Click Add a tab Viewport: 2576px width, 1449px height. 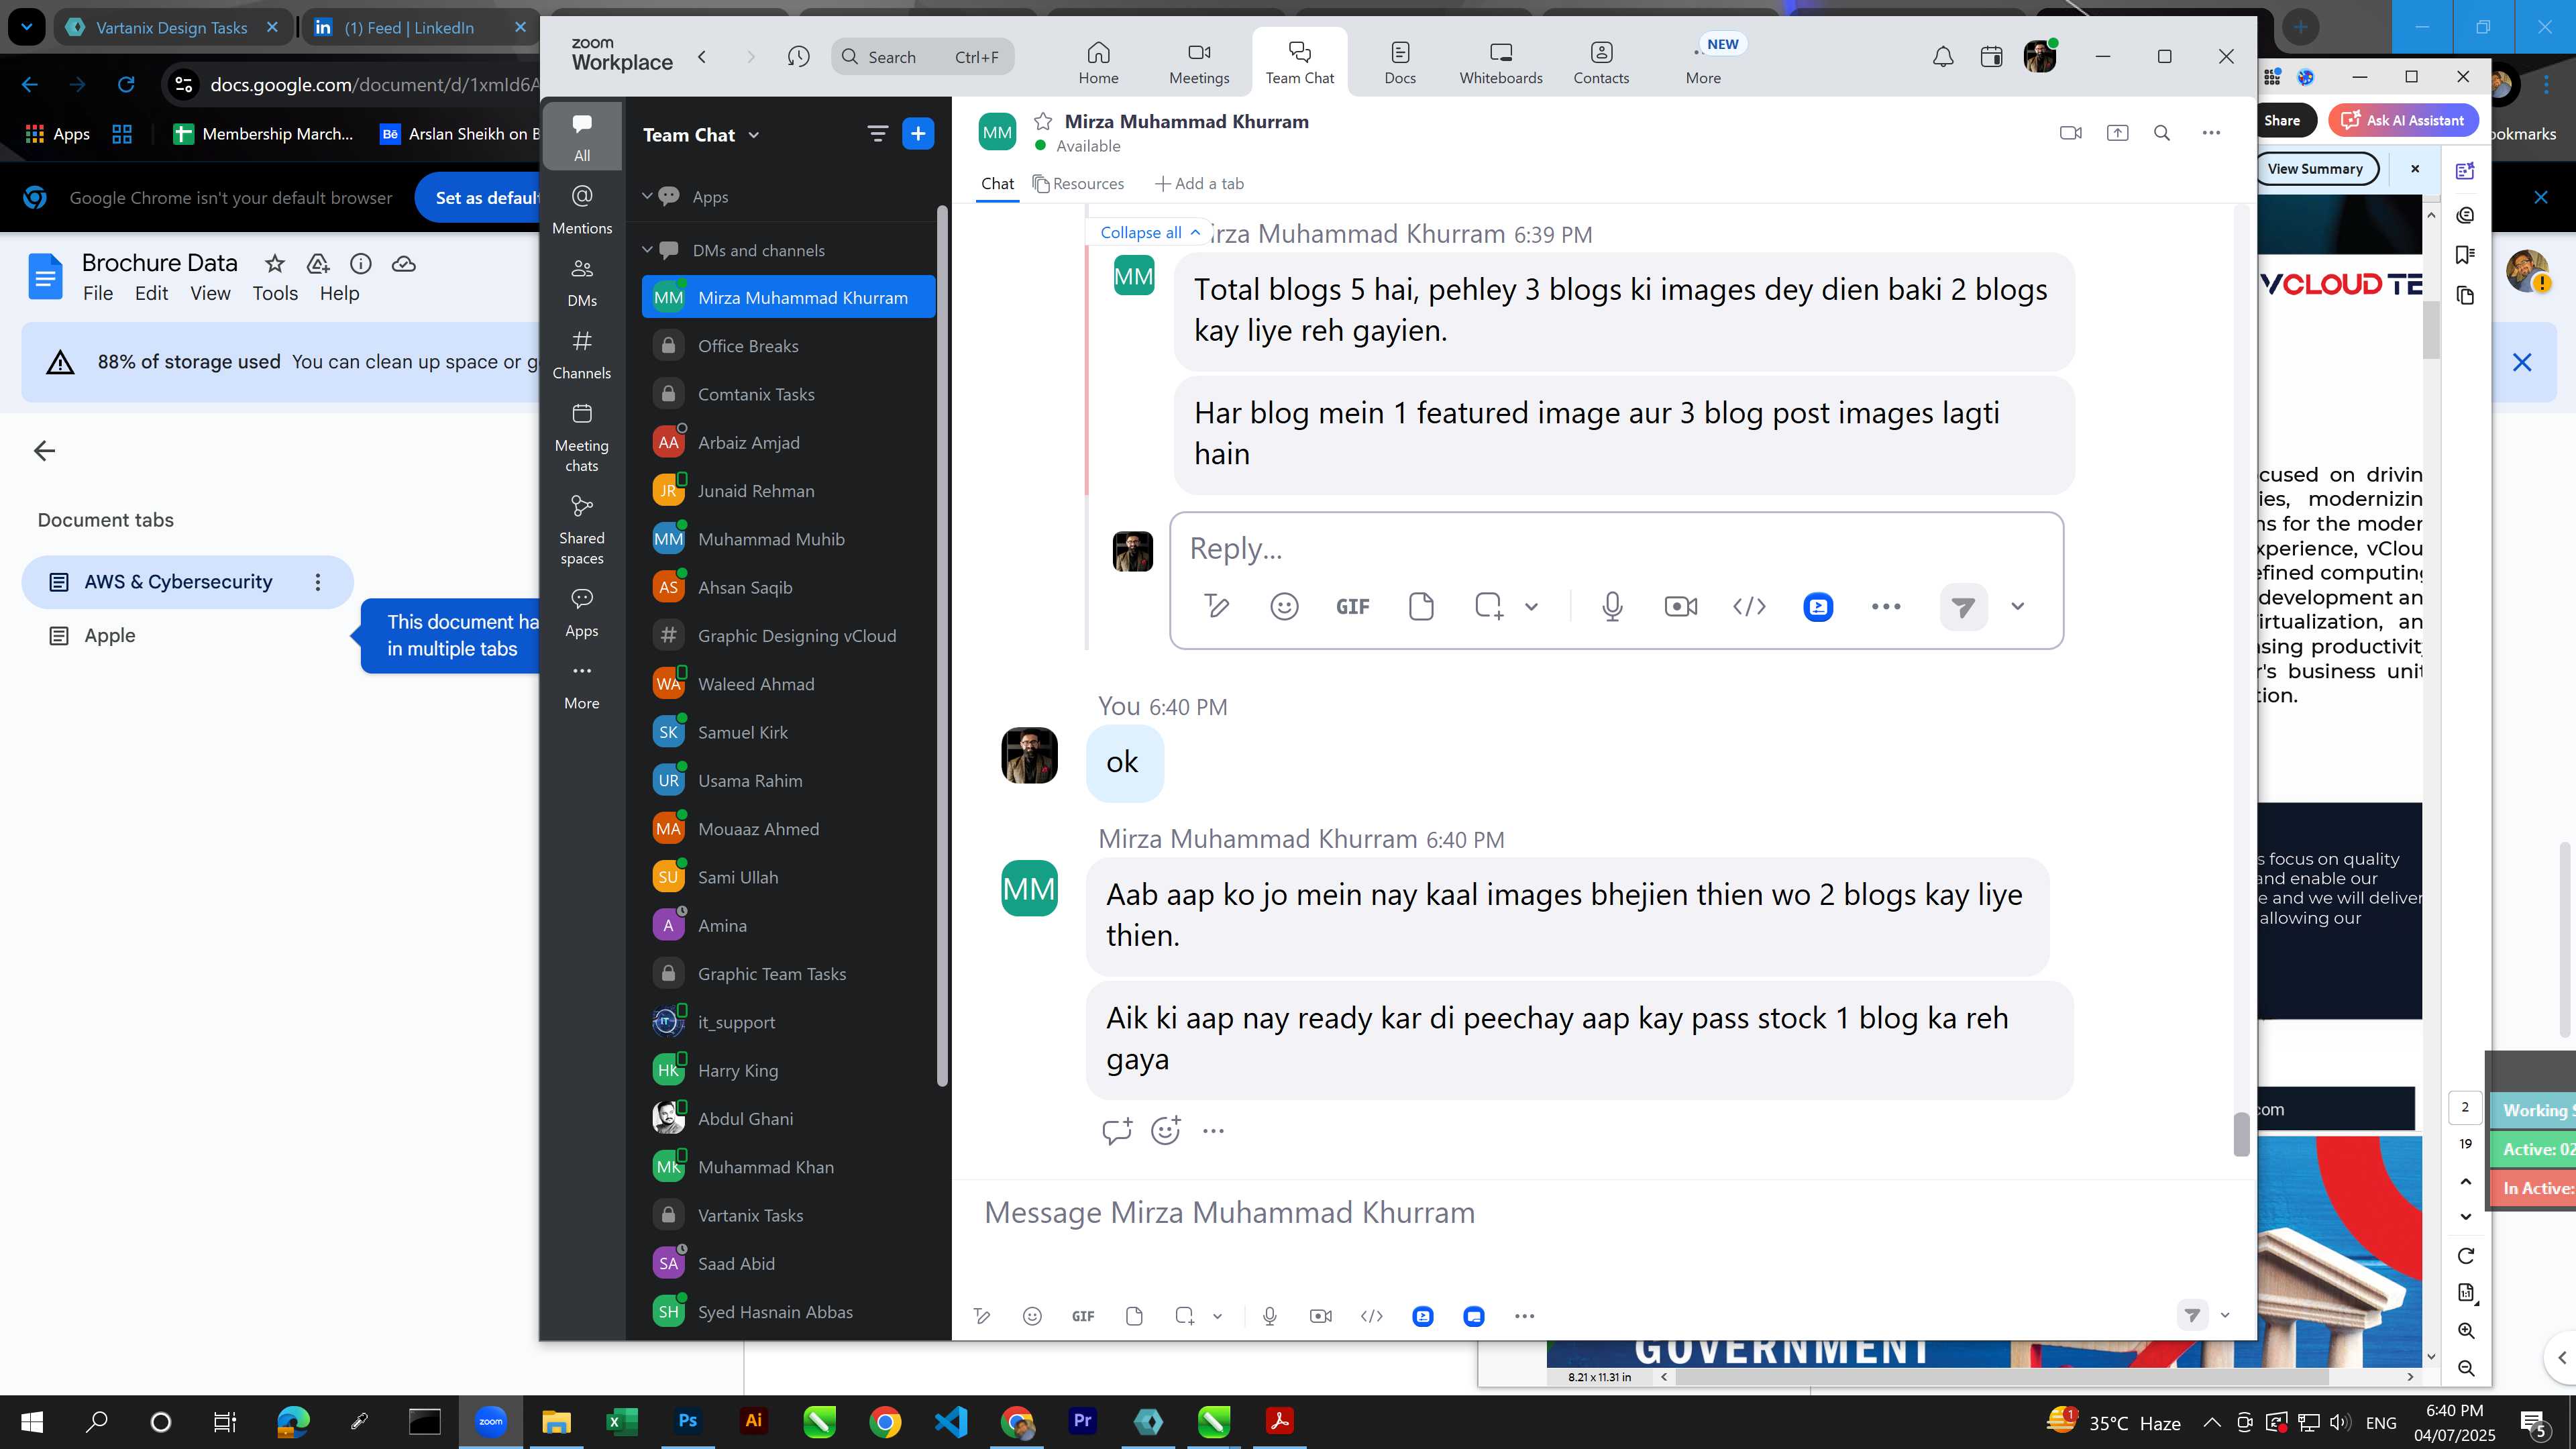(1199, 184)
